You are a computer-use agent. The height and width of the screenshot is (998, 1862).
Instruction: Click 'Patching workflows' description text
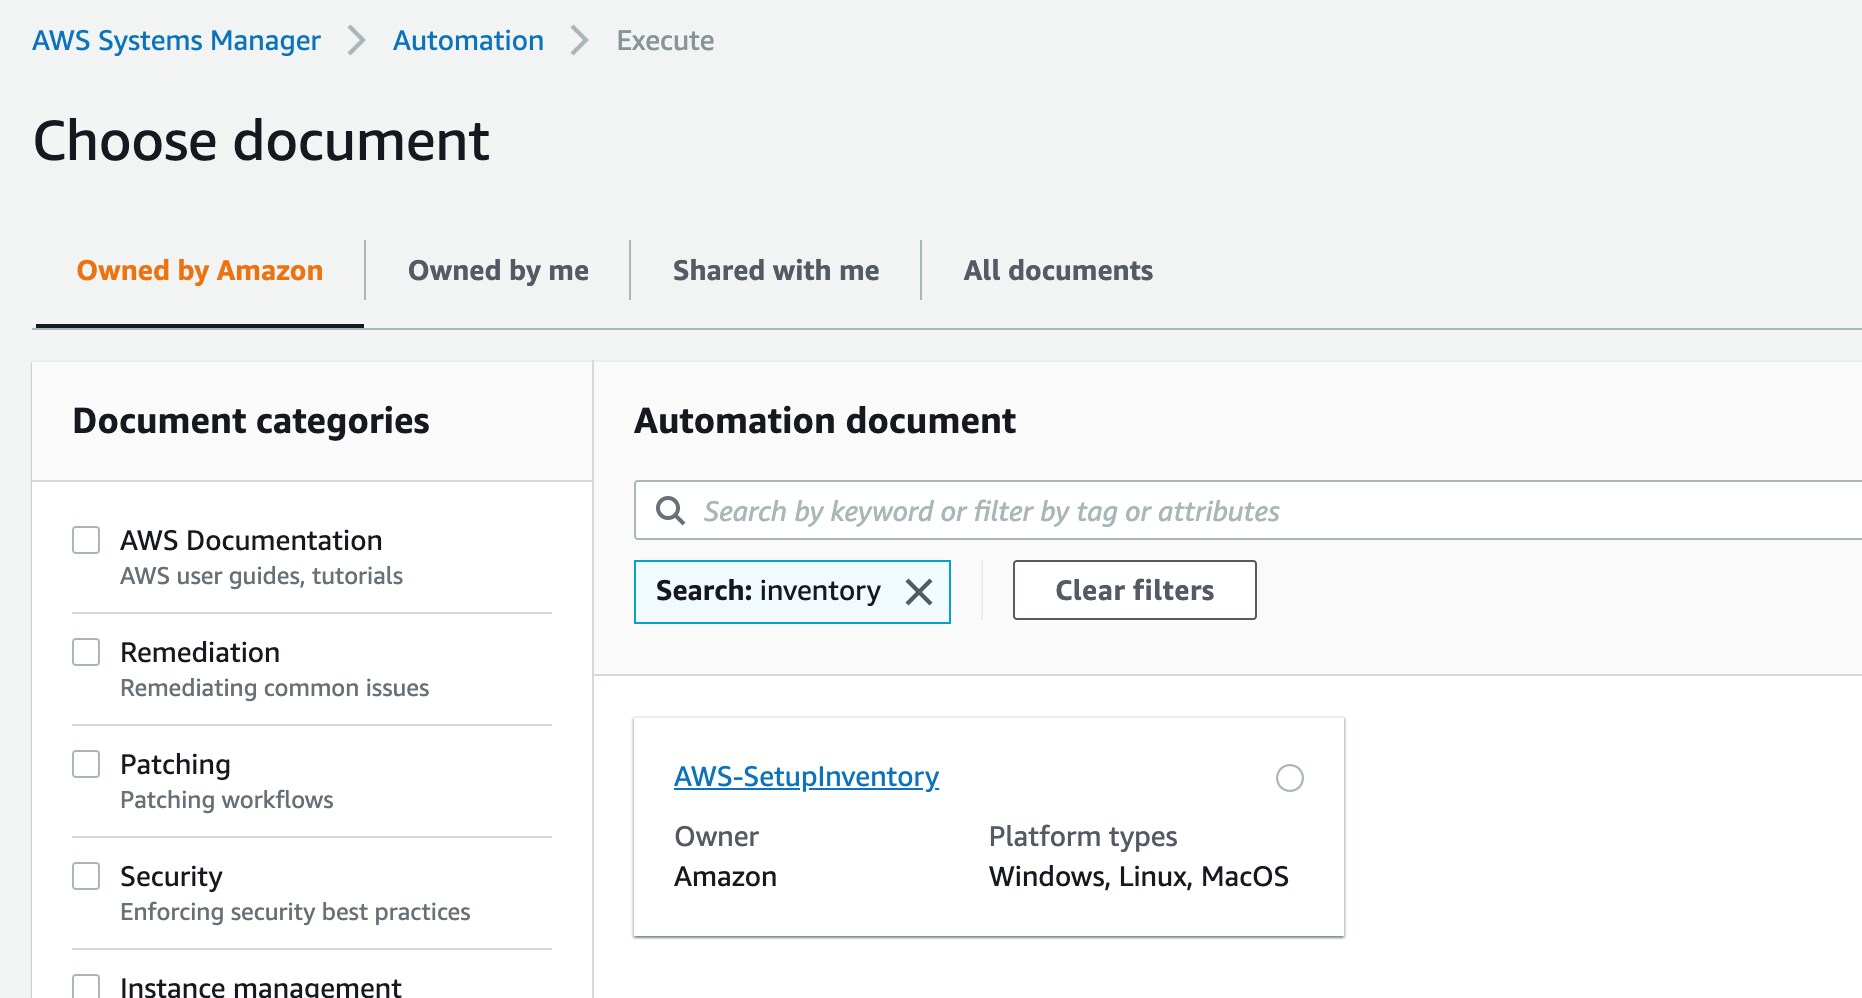(x=226, y=800)
